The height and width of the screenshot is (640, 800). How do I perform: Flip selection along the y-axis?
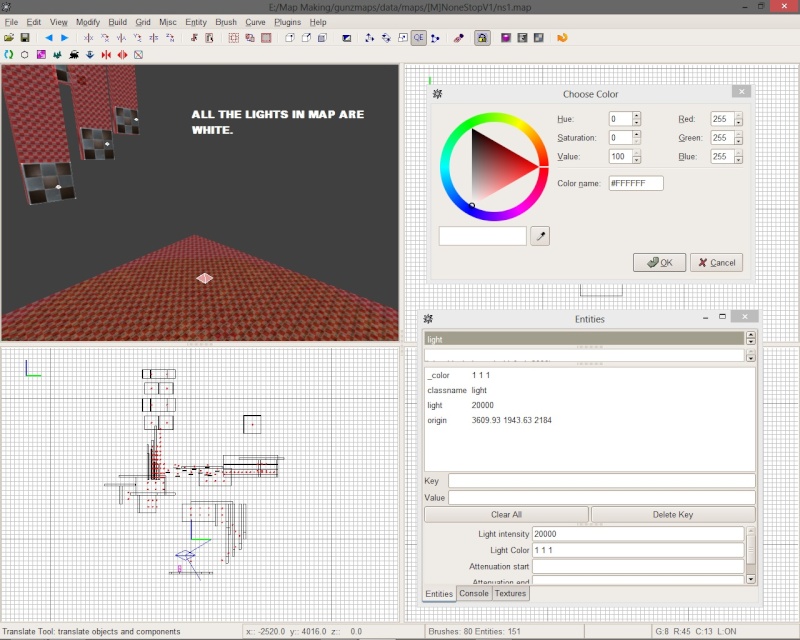point(121,38)
